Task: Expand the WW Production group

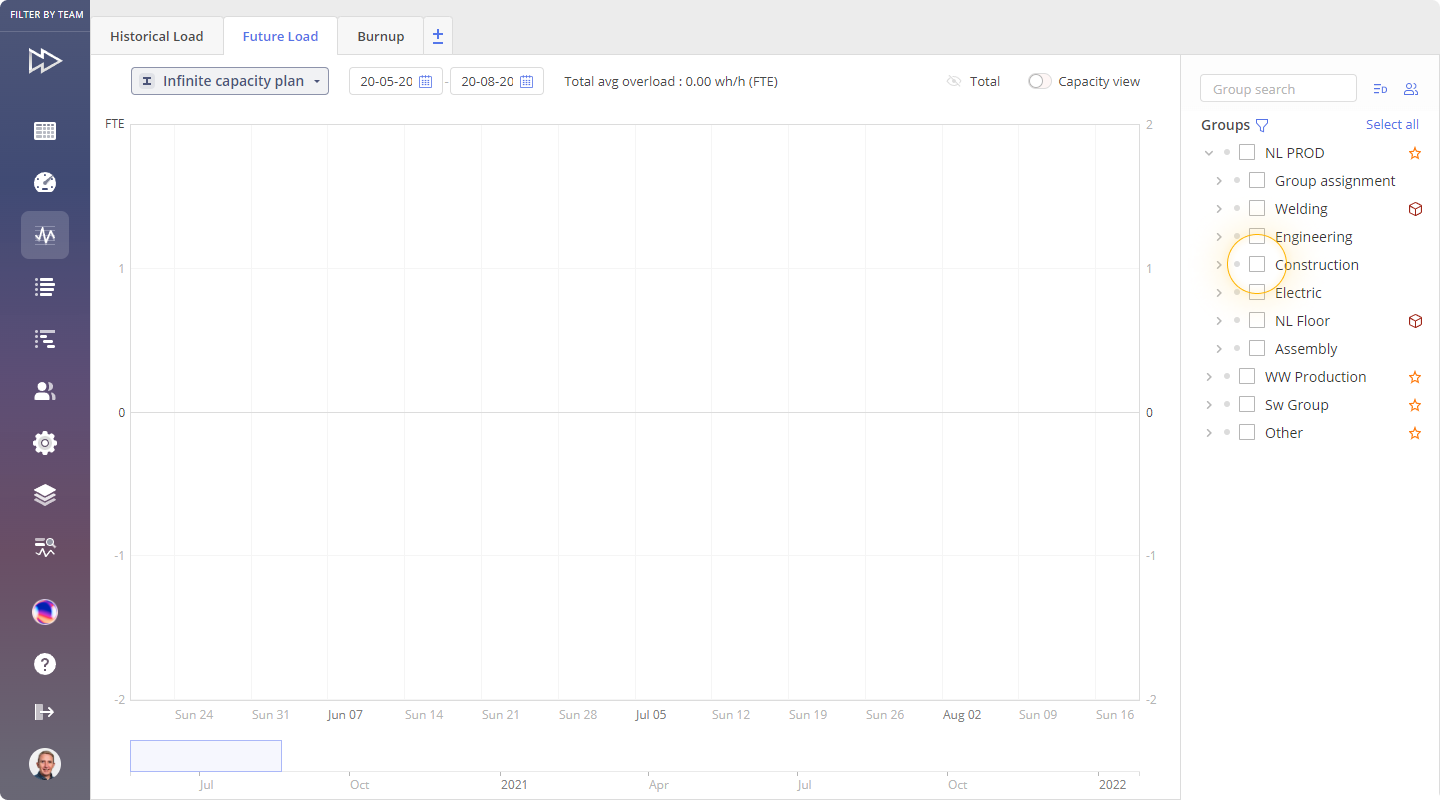Action: 1209,377
